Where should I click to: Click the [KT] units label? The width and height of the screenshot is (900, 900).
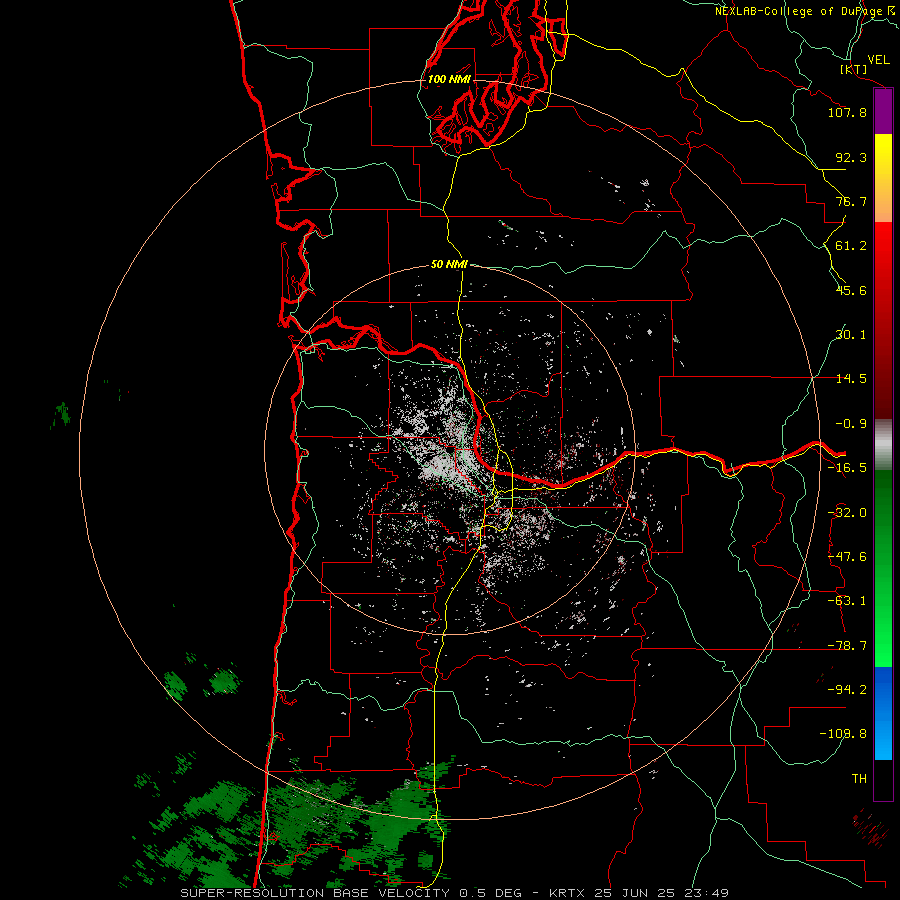pos(854,69)
